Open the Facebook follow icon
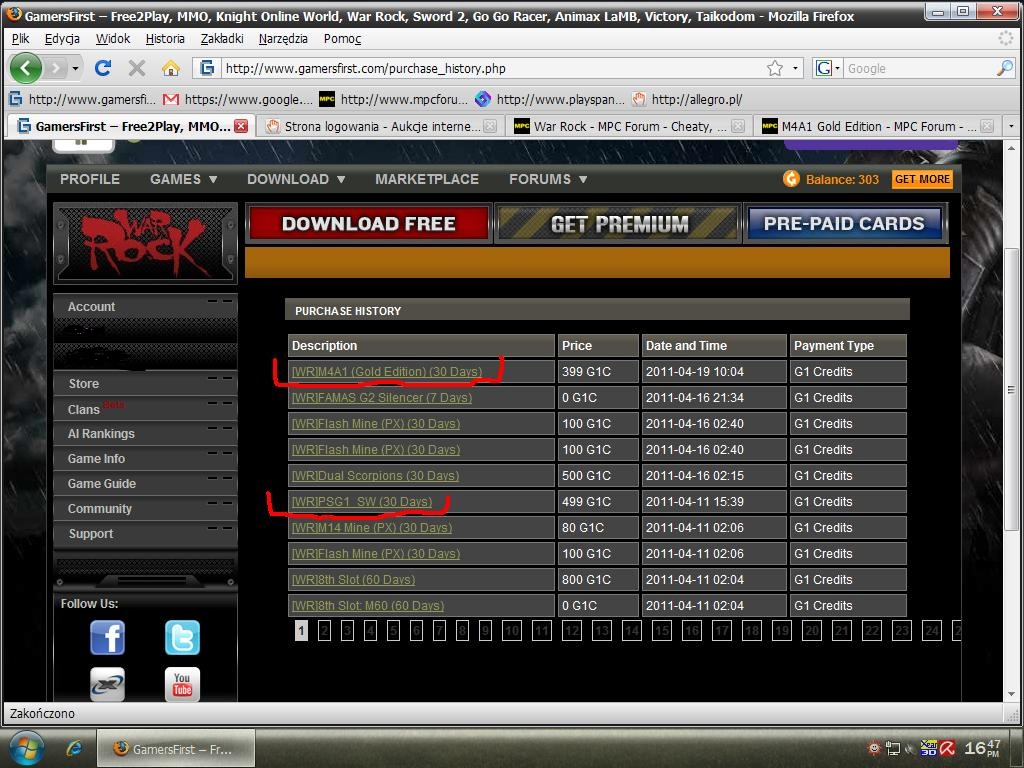 pos(107,637)
